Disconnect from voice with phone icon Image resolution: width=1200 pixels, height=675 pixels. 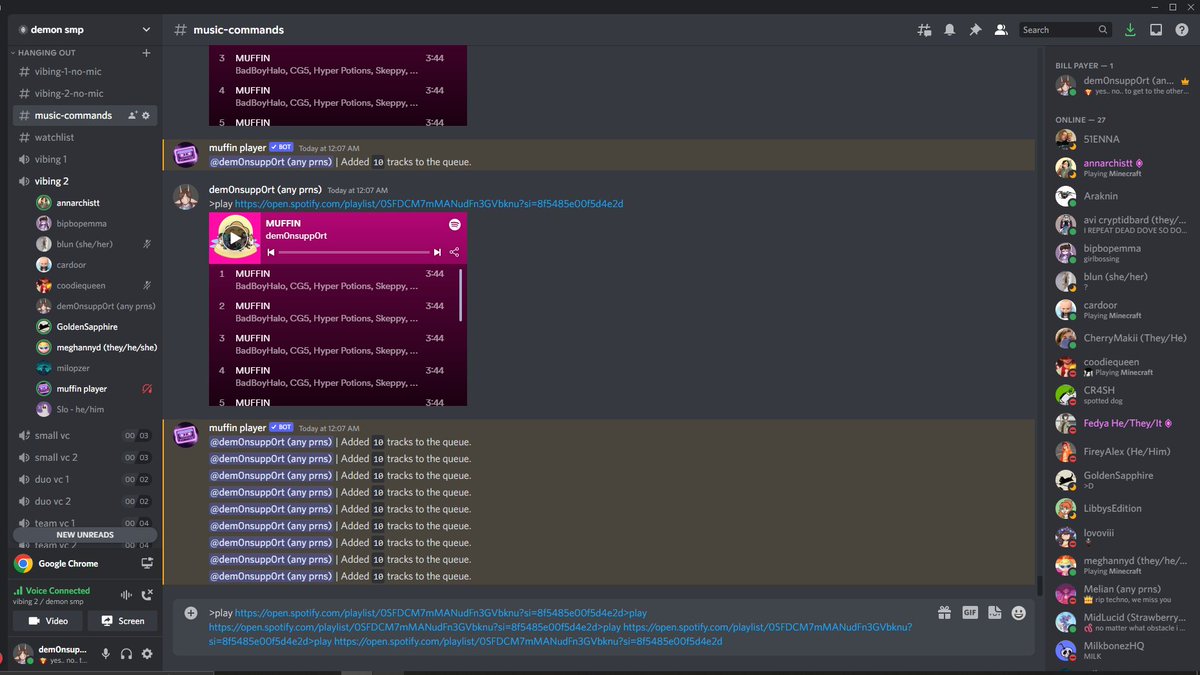tap(147, 595)
